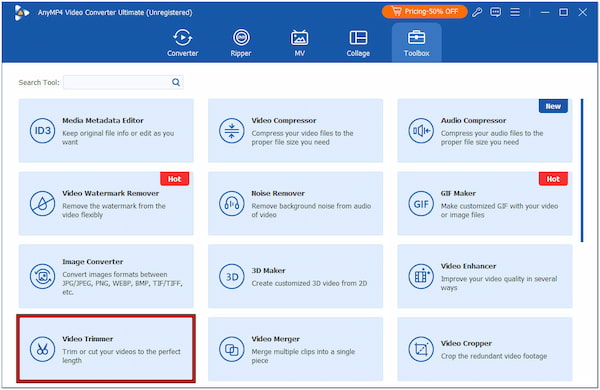Click the Video Compressor icon

coord(232,131)
